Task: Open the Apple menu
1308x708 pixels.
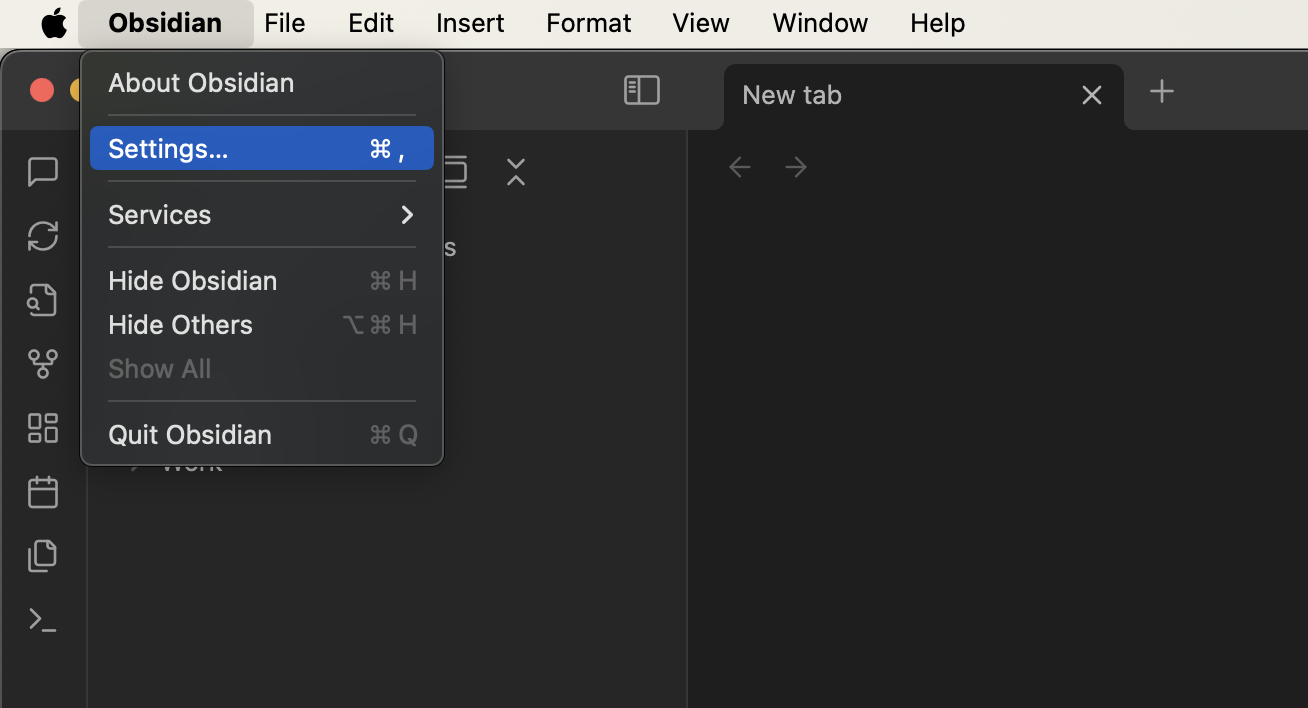Action: pyautogui.click(x=53, y=23)
